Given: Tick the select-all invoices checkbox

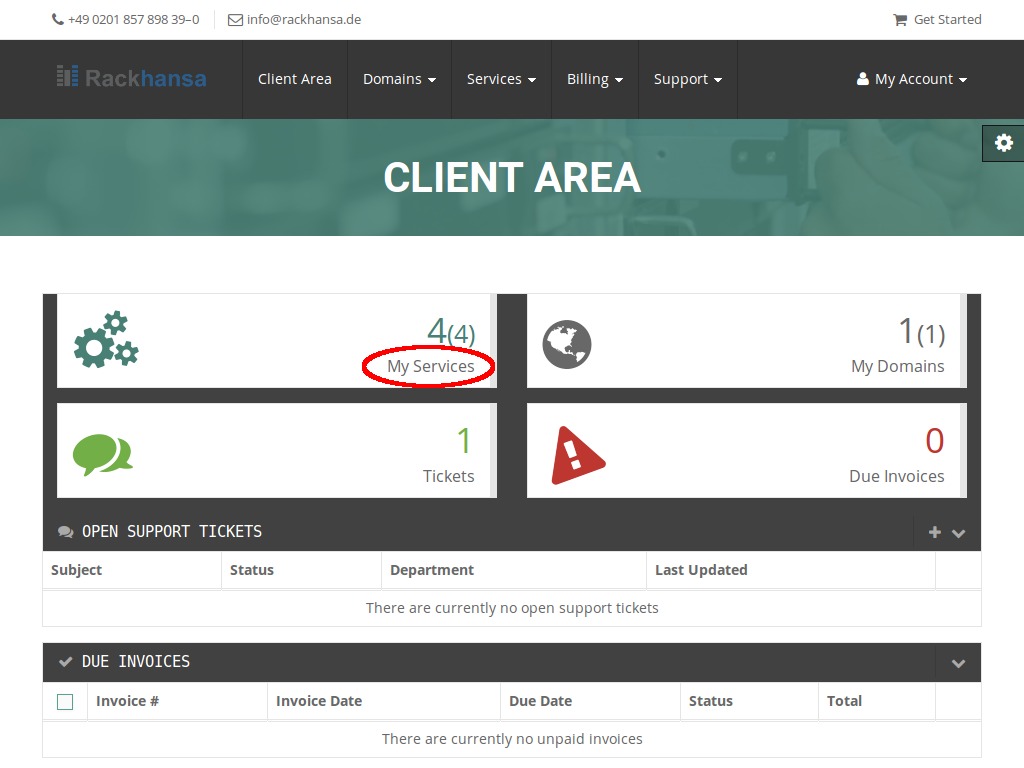Looking at the screenshot, I should click(65, 701).
